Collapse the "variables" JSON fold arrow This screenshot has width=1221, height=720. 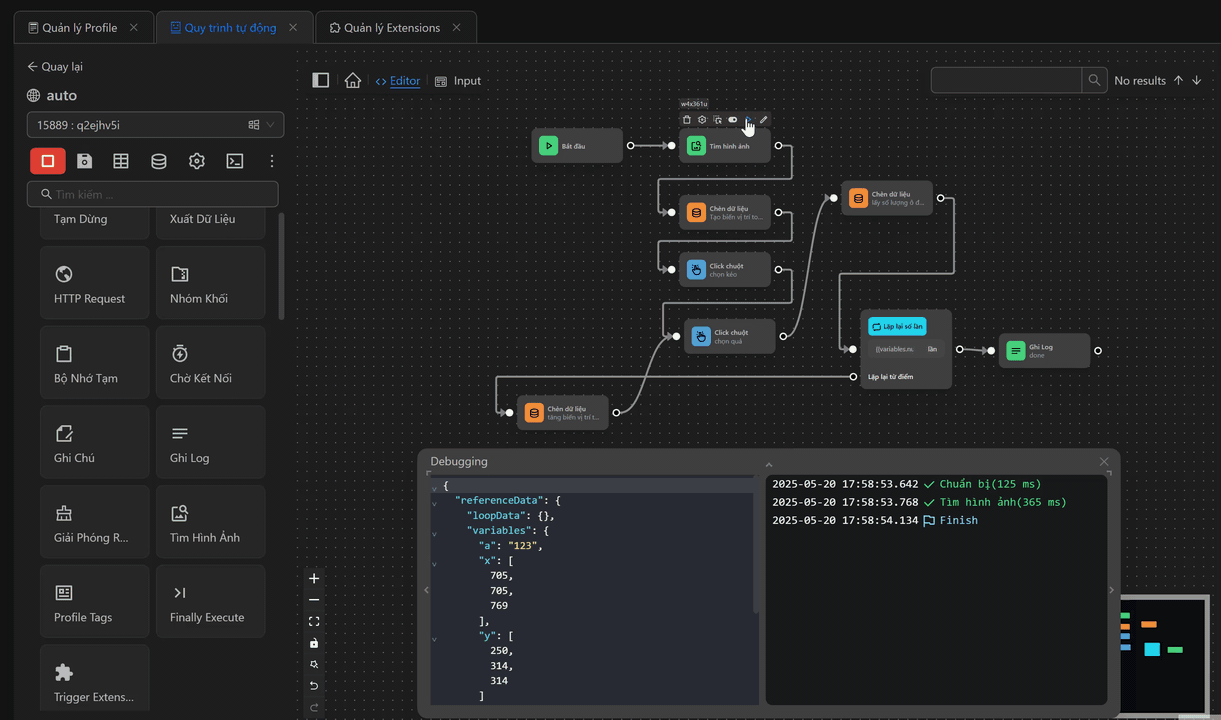coord(434,534)
